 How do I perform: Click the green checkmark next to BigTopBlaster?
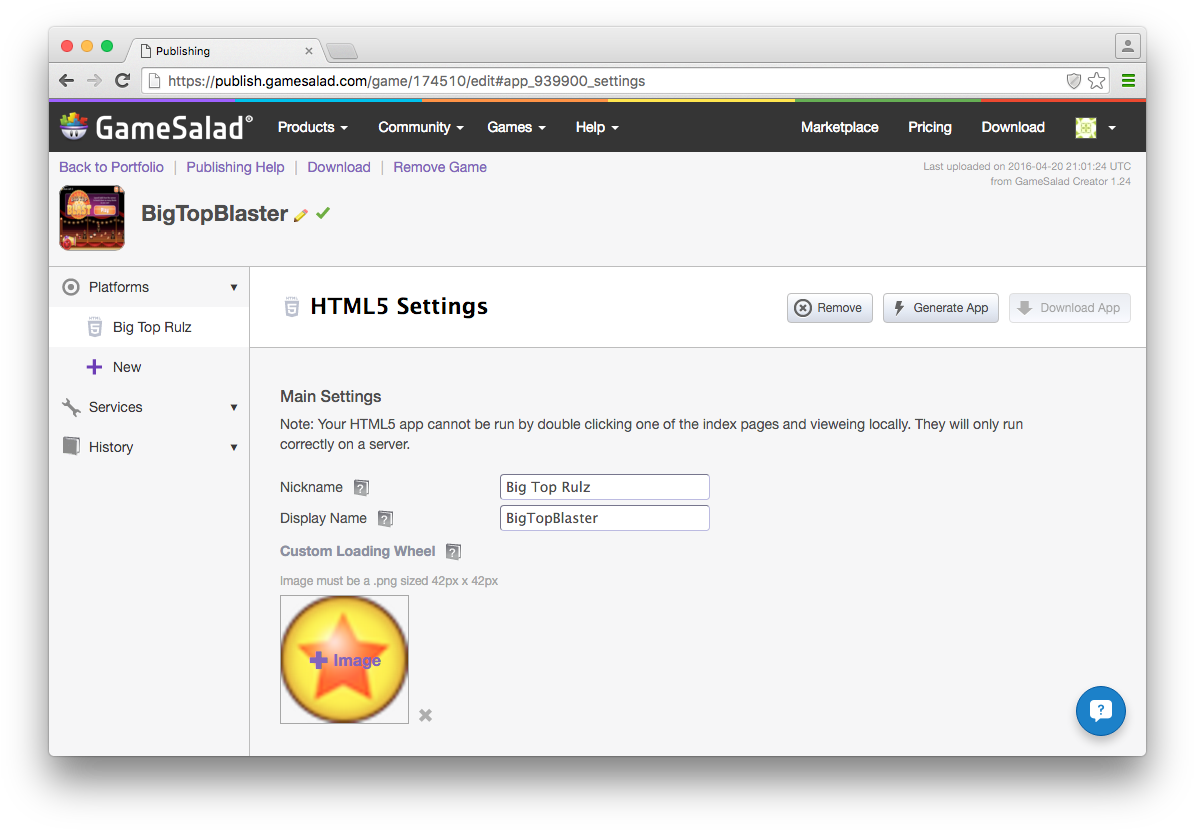coord(324,213)
